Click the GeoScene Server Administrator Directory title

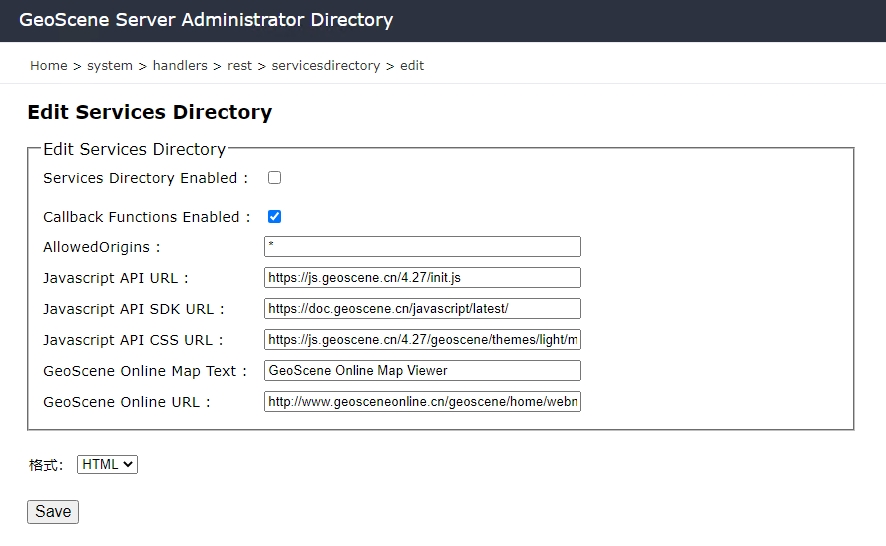pos(206,20)
